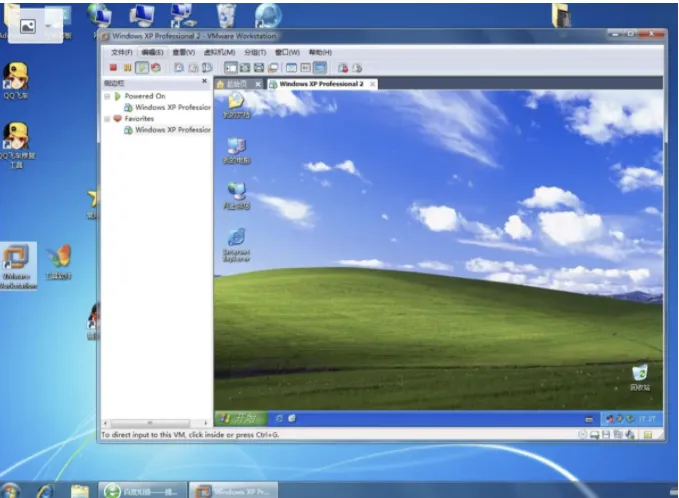Open the Snapshot Manager icon
Viewport: 679px width, 498px height.
[x=207, y=68]
